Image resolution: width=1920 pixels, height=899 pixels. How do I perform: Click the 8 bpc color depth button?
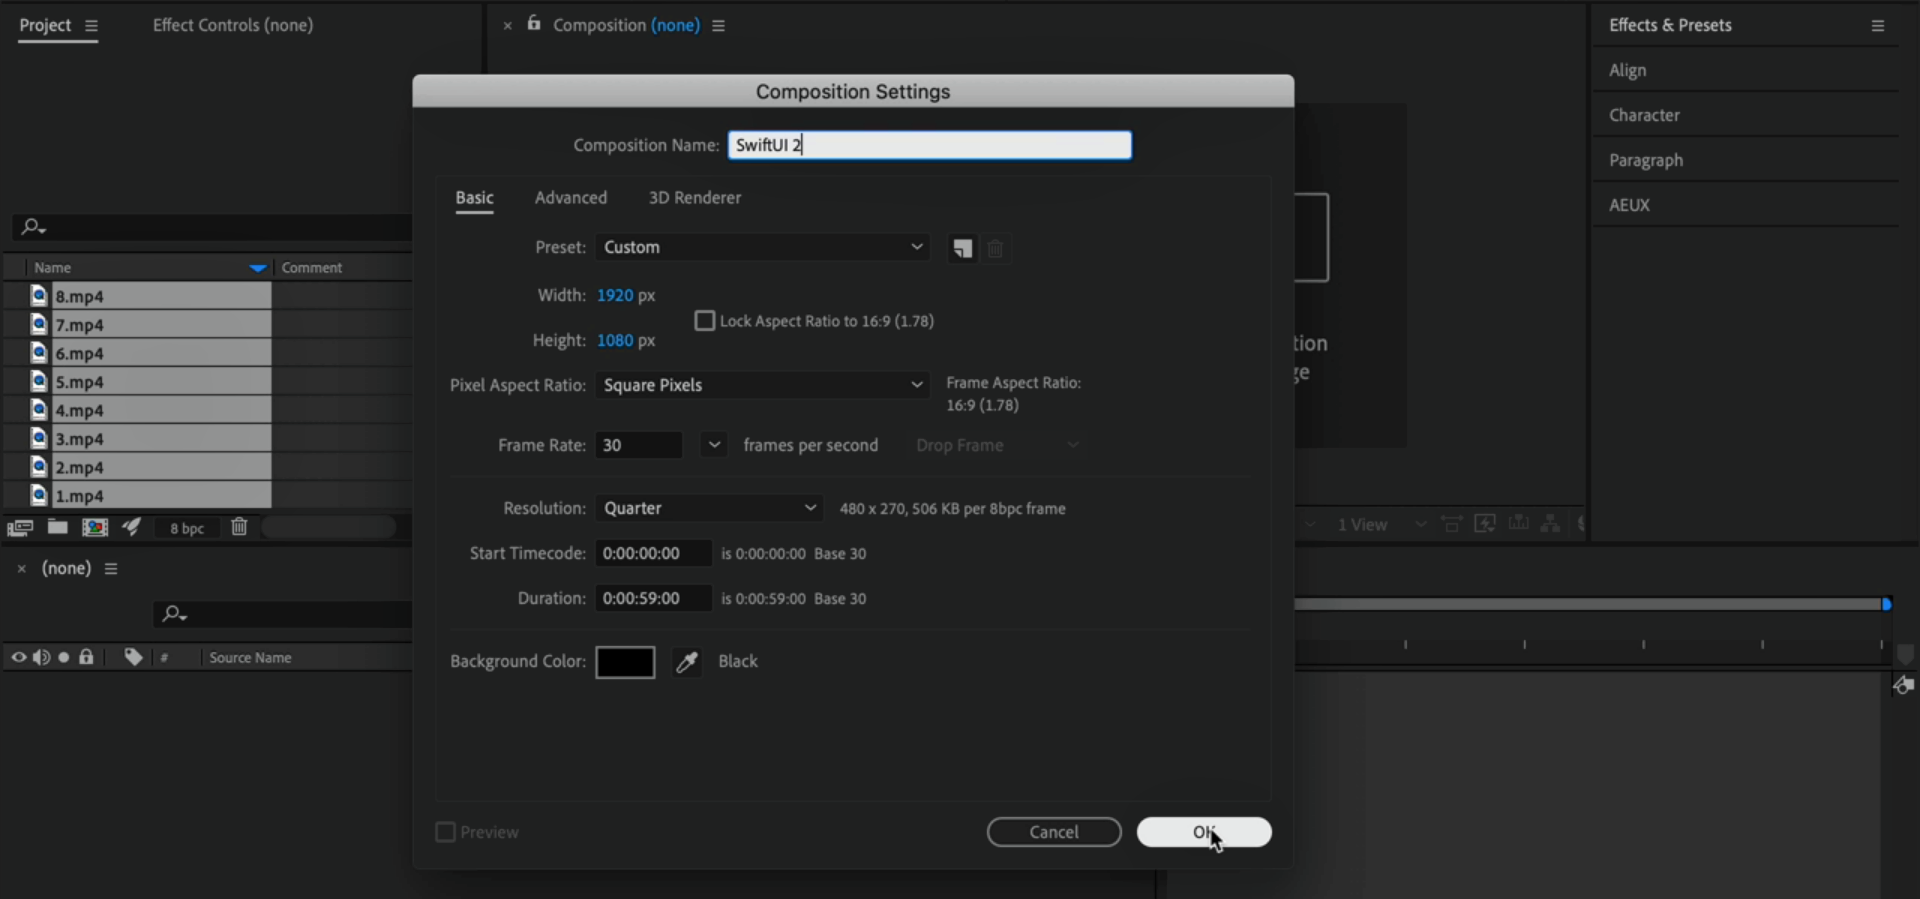click(x=187, y=528)
